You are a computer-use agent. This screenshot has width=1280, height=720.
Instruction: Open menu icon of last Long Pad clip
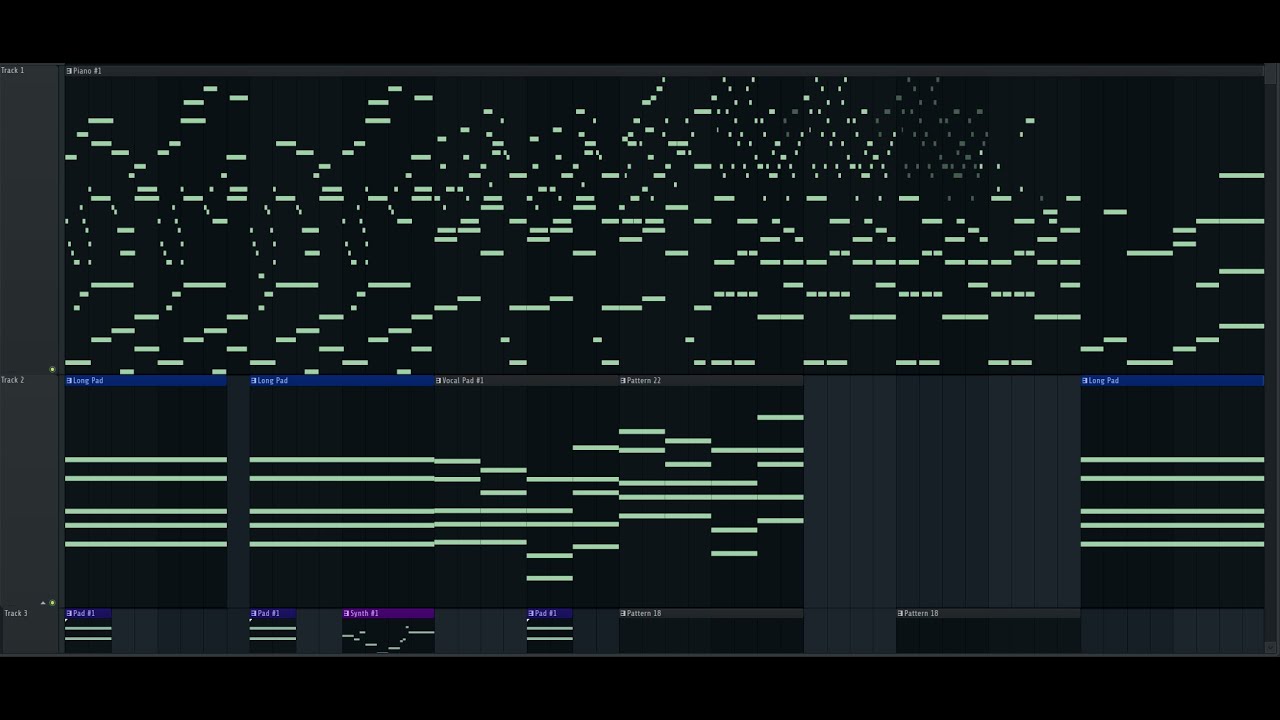[x=1085, y=381]
